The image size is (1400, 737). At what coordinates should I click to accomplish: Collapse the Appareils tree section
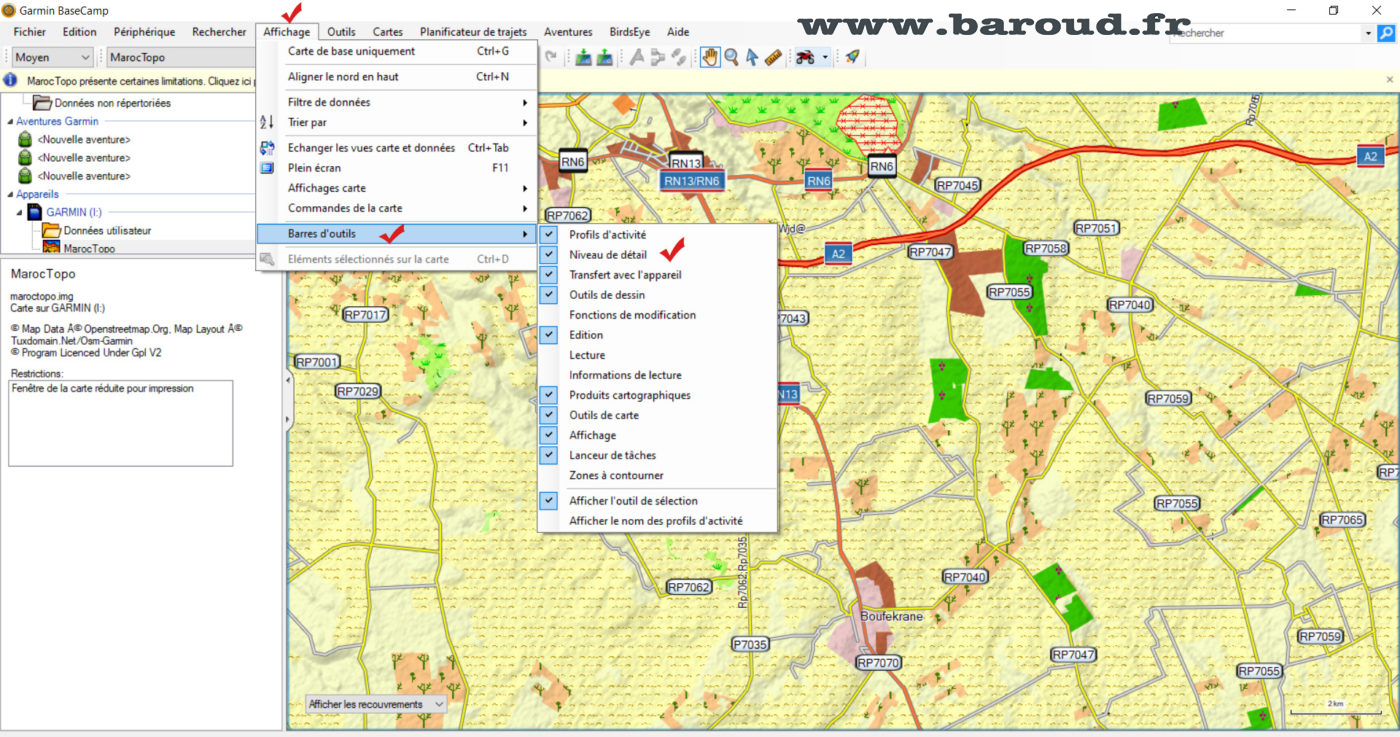point(8,195)
